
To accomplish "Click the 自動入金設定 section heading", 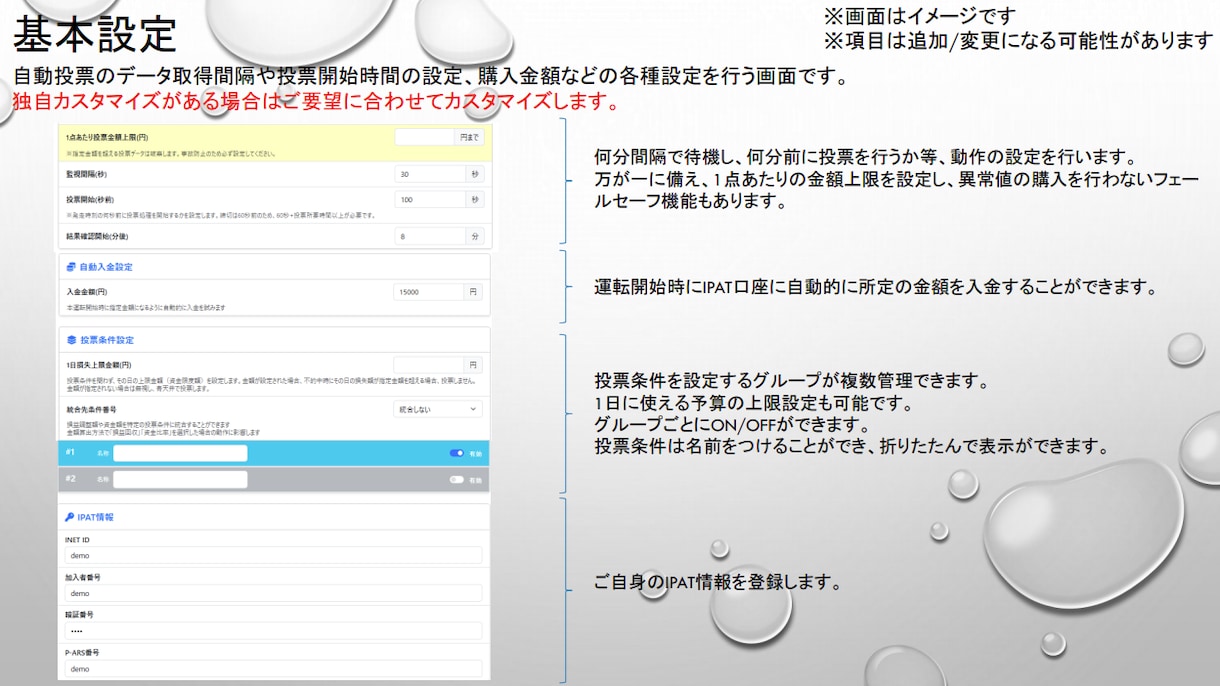I will click(106, 267).
